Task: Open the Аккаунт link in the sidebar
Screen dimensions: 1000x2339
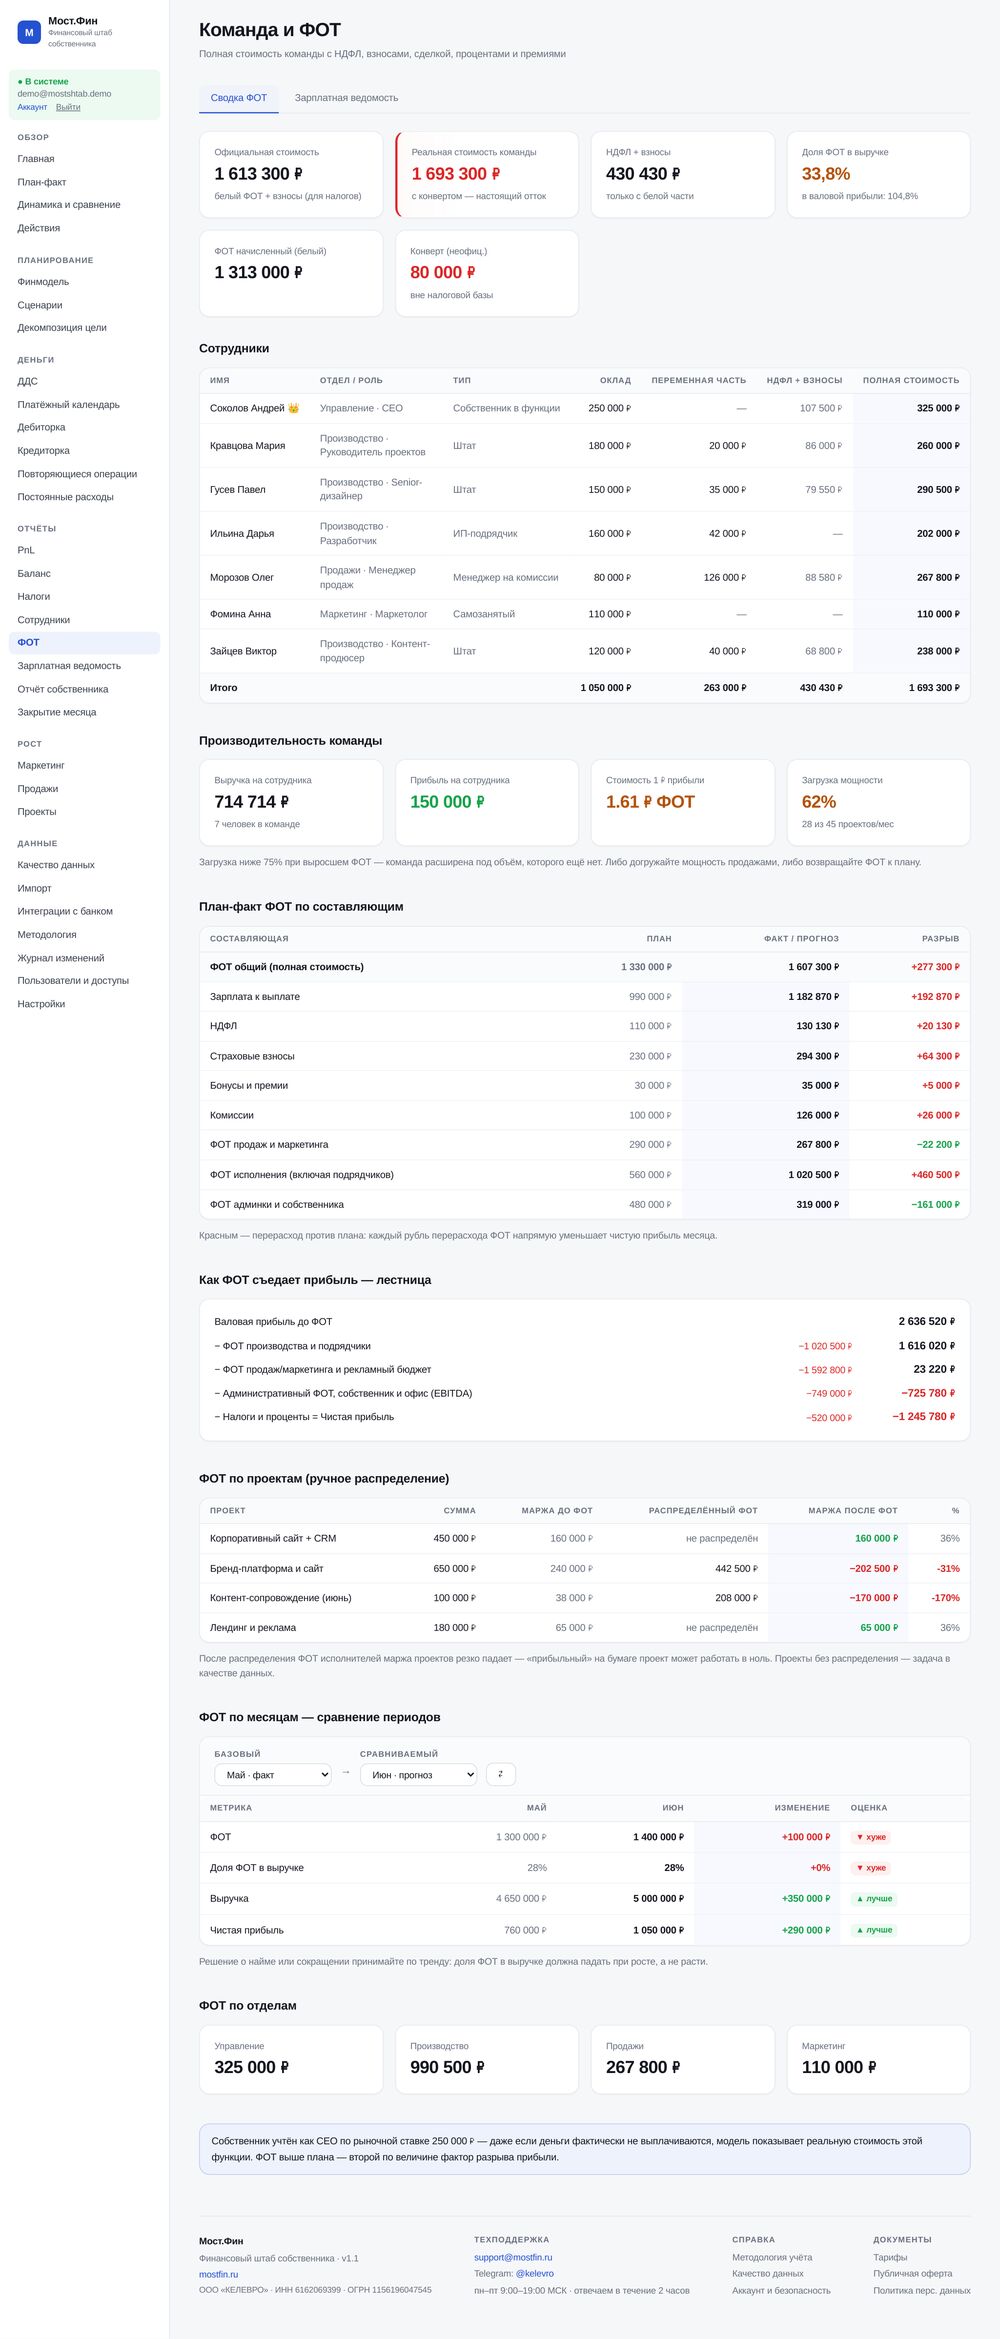Action: click(x=32, y=107)
